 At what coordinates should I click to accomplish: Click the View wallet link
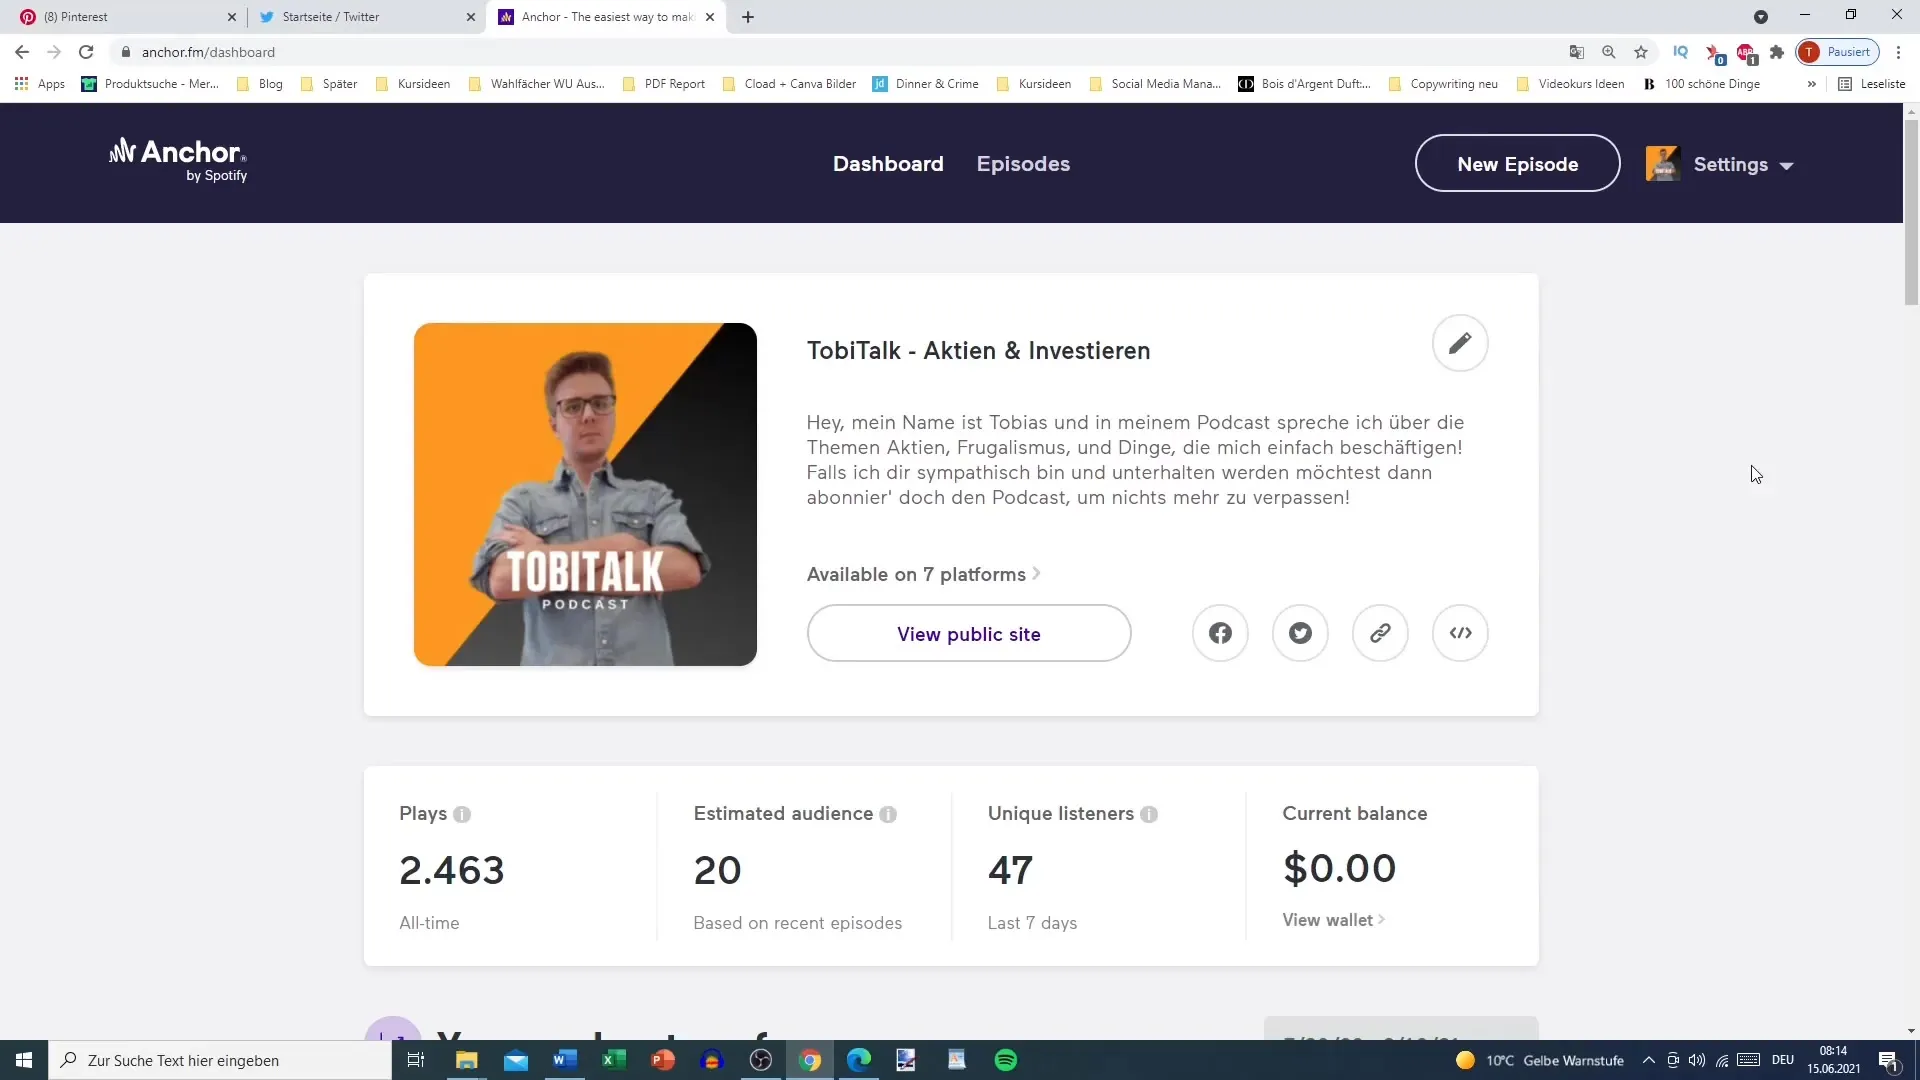pos(1328,919)
